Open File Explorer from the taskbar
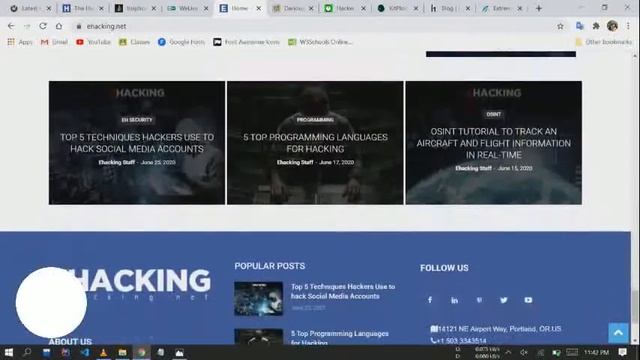 click(x=122, y=352)
